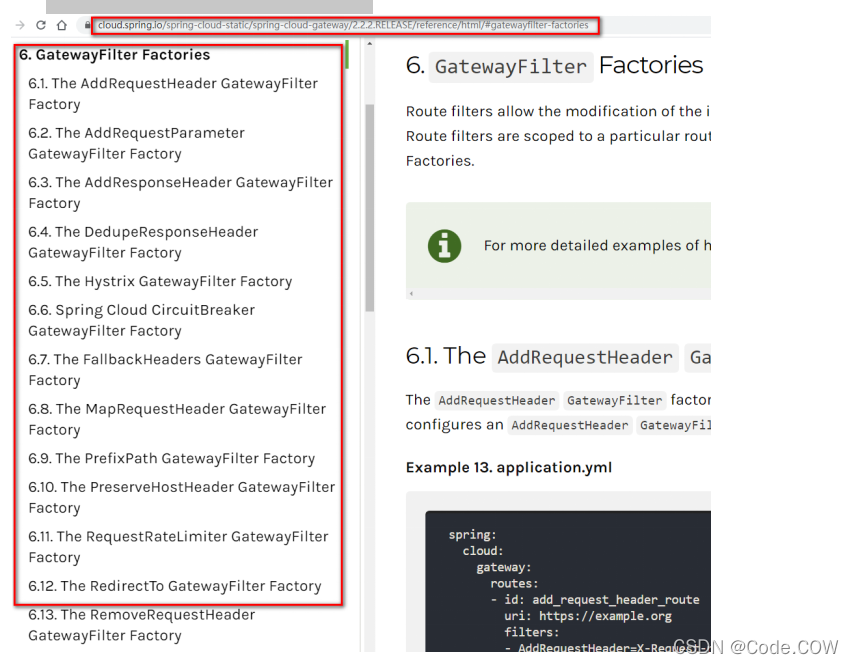Image resolution: width=854 pixels, height=664 pixels.
Task: Click 'uri: https://example.org' code line
Action: (x=588, y=616)
